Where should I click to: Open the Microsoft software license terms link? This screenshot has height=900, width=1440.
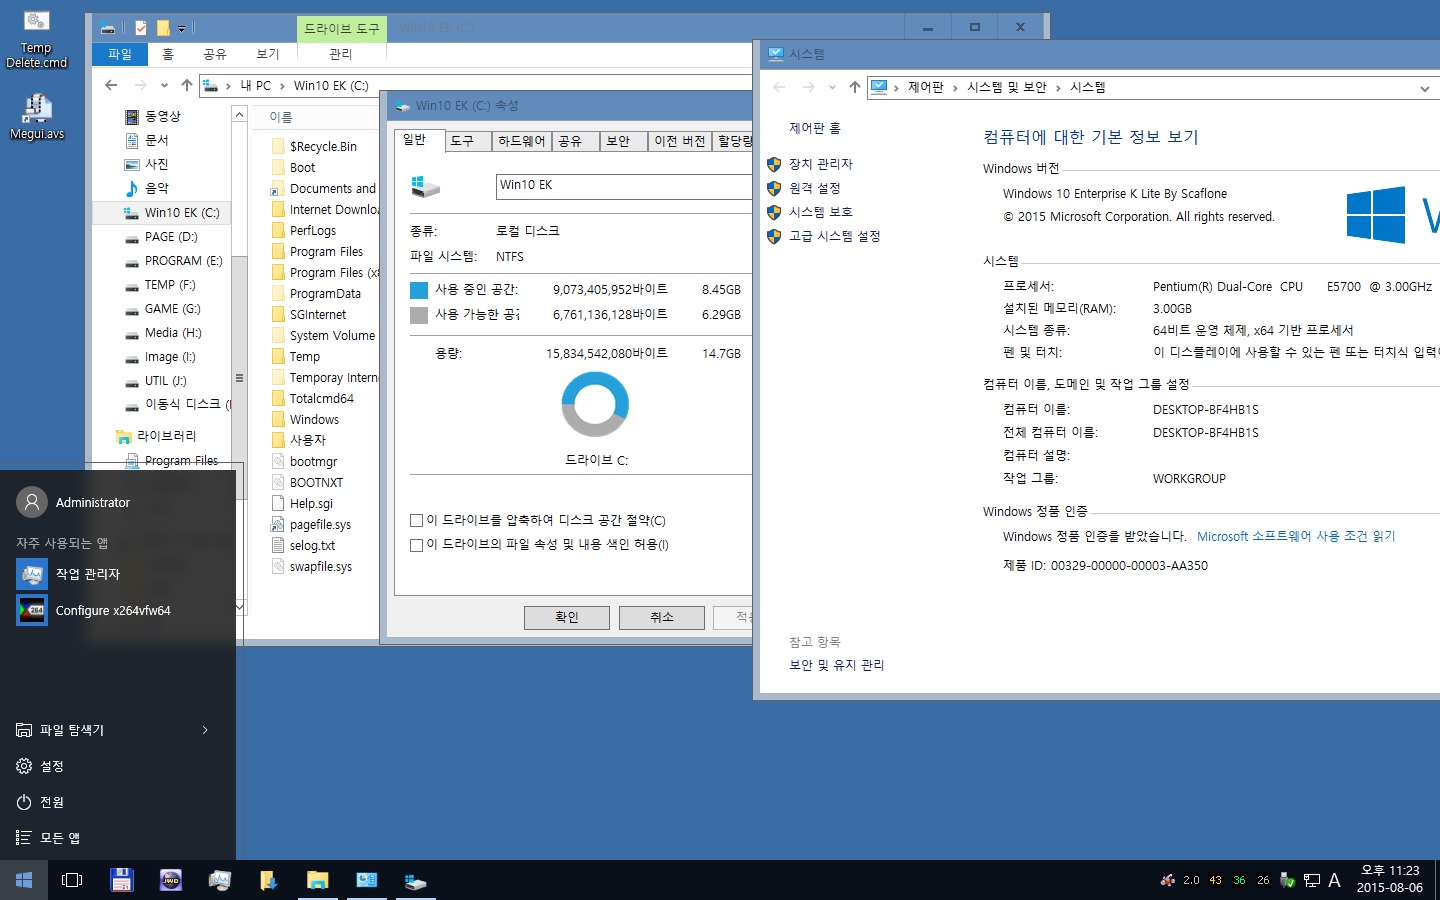pyautogui.click(x=1296, y=537)
